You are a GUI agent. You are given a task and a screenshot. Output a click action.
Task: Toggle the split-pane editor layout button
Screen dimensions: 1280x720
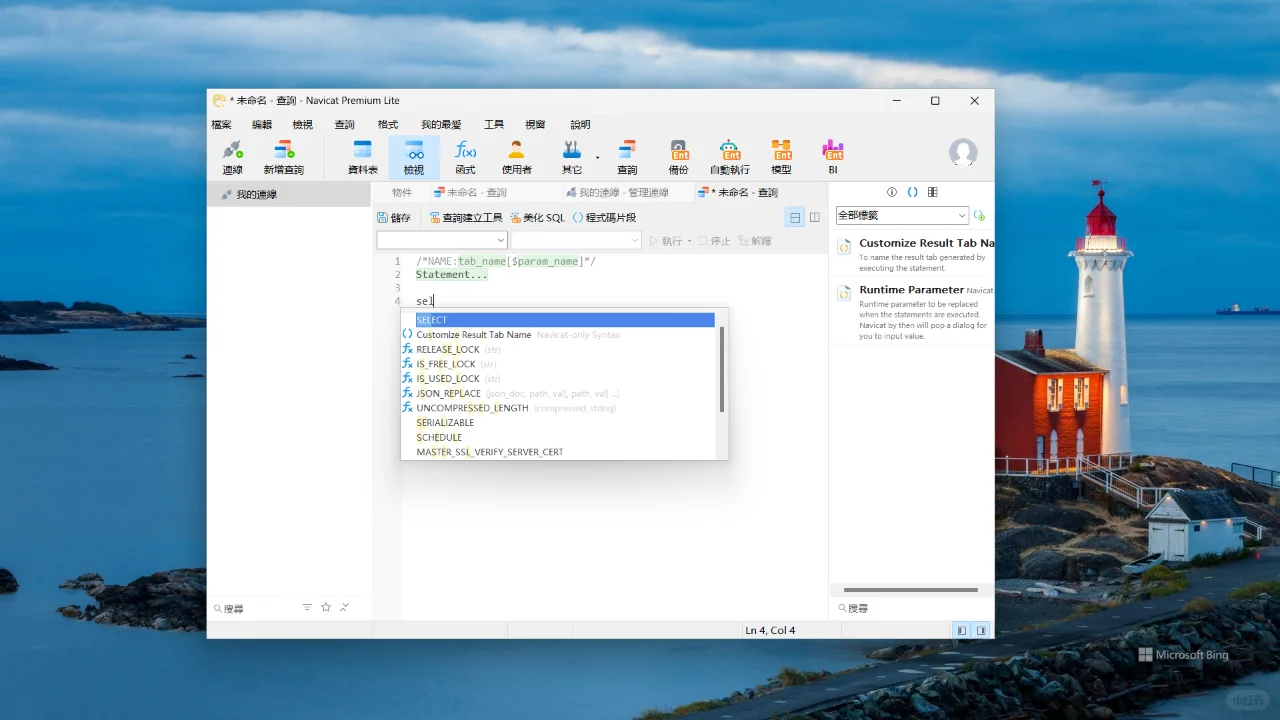[x=815, y=217]
